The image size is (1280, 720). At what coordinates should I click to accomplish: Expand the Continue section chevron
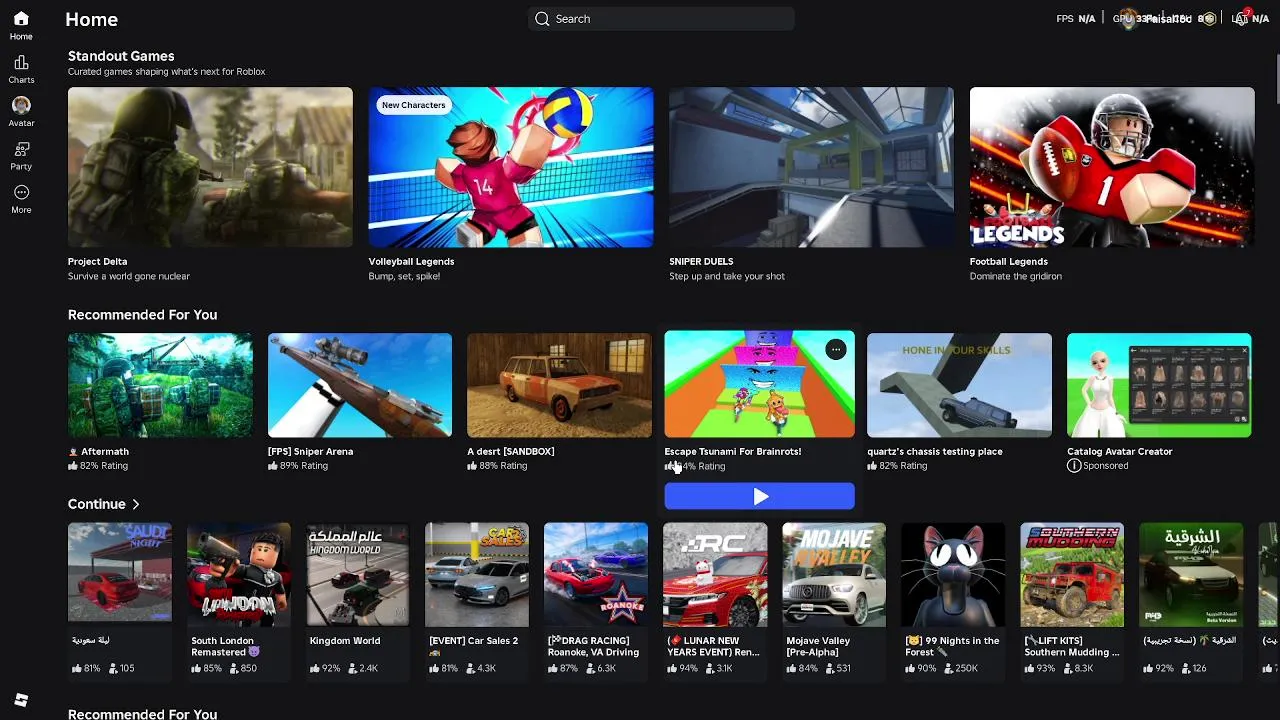(135, 504)
